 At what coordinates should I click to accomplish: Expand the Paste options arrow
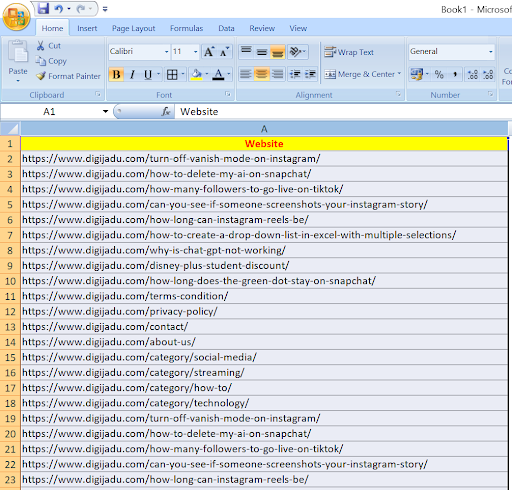click(18, 81)
